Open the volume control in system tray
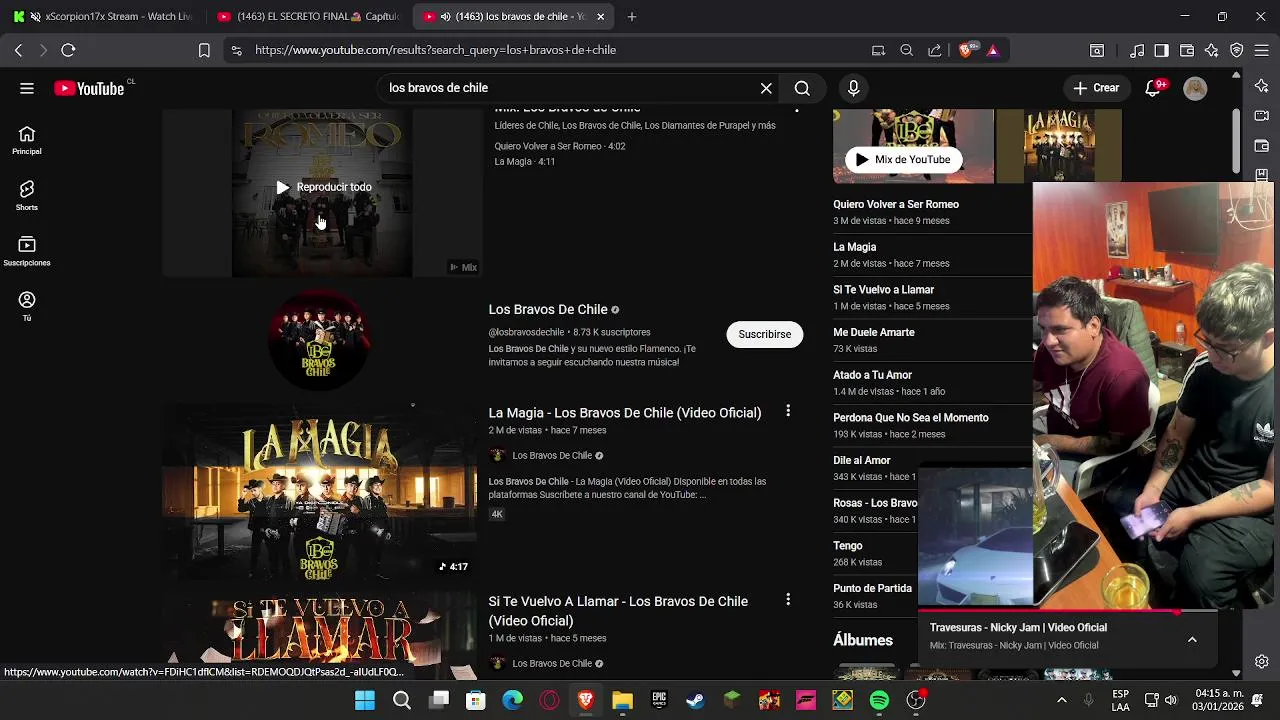 1171,700
